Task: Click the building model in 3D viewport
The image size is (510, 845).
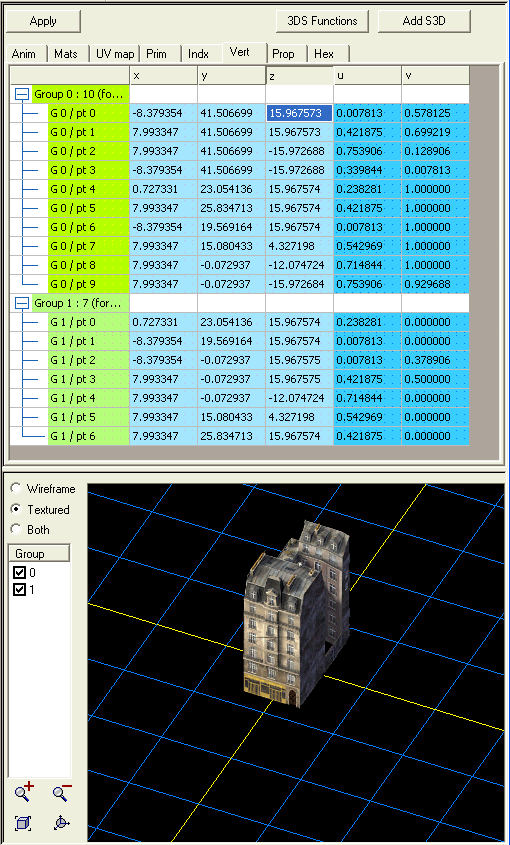Action: click(x=297, y=614)
